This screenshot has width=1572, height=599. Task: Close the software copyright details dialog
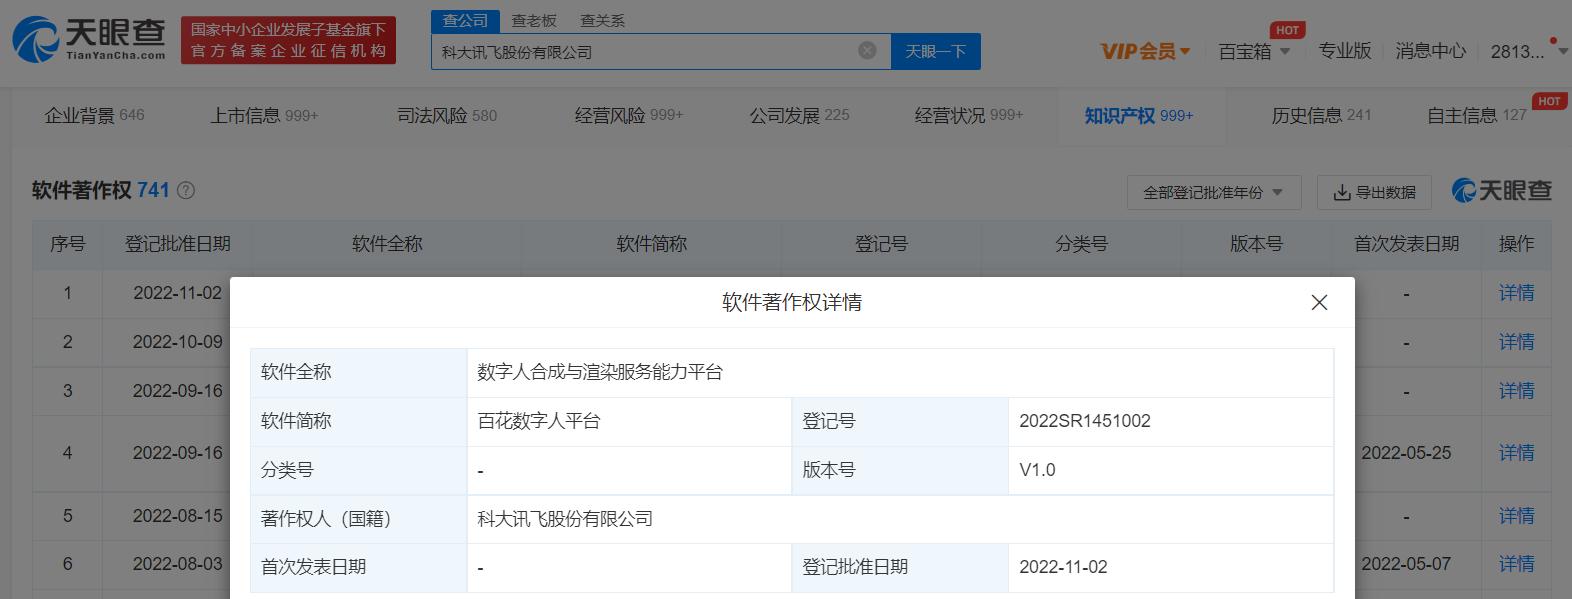pyautogui.click(x=1319, y=302)
